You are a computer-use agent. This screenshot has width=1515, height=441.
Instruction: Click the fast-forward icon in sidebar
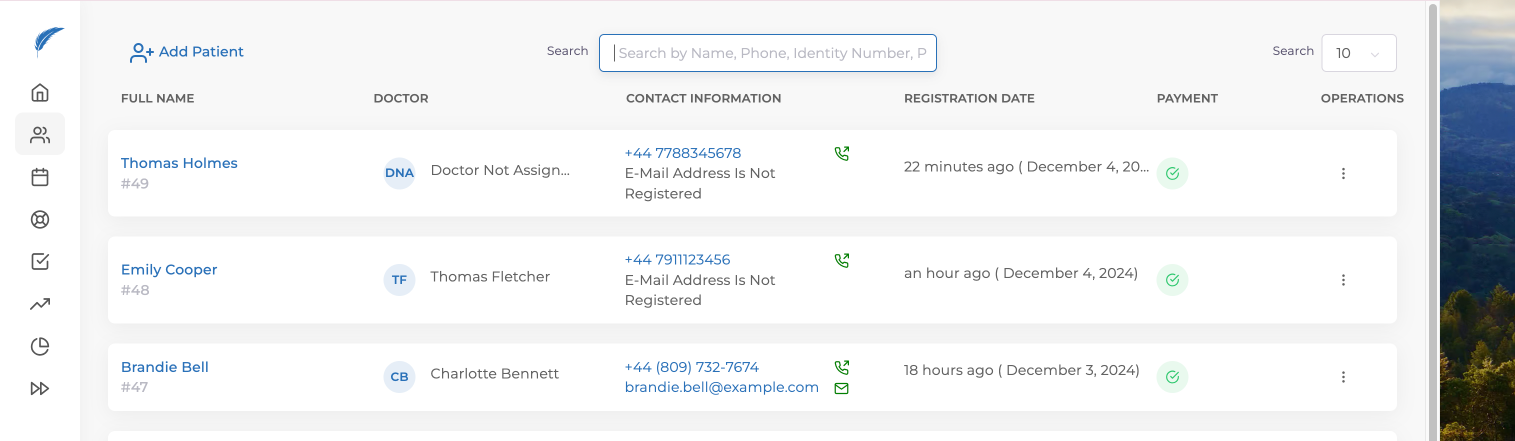click(40, 389)
